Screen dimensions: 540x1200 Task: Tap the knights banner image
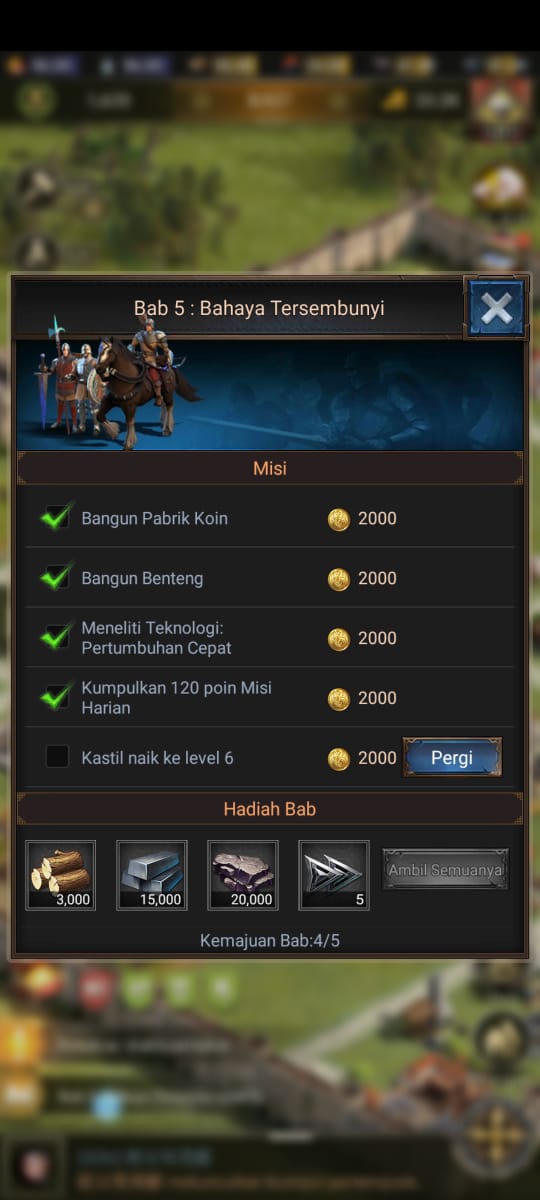tap(270, 395)
